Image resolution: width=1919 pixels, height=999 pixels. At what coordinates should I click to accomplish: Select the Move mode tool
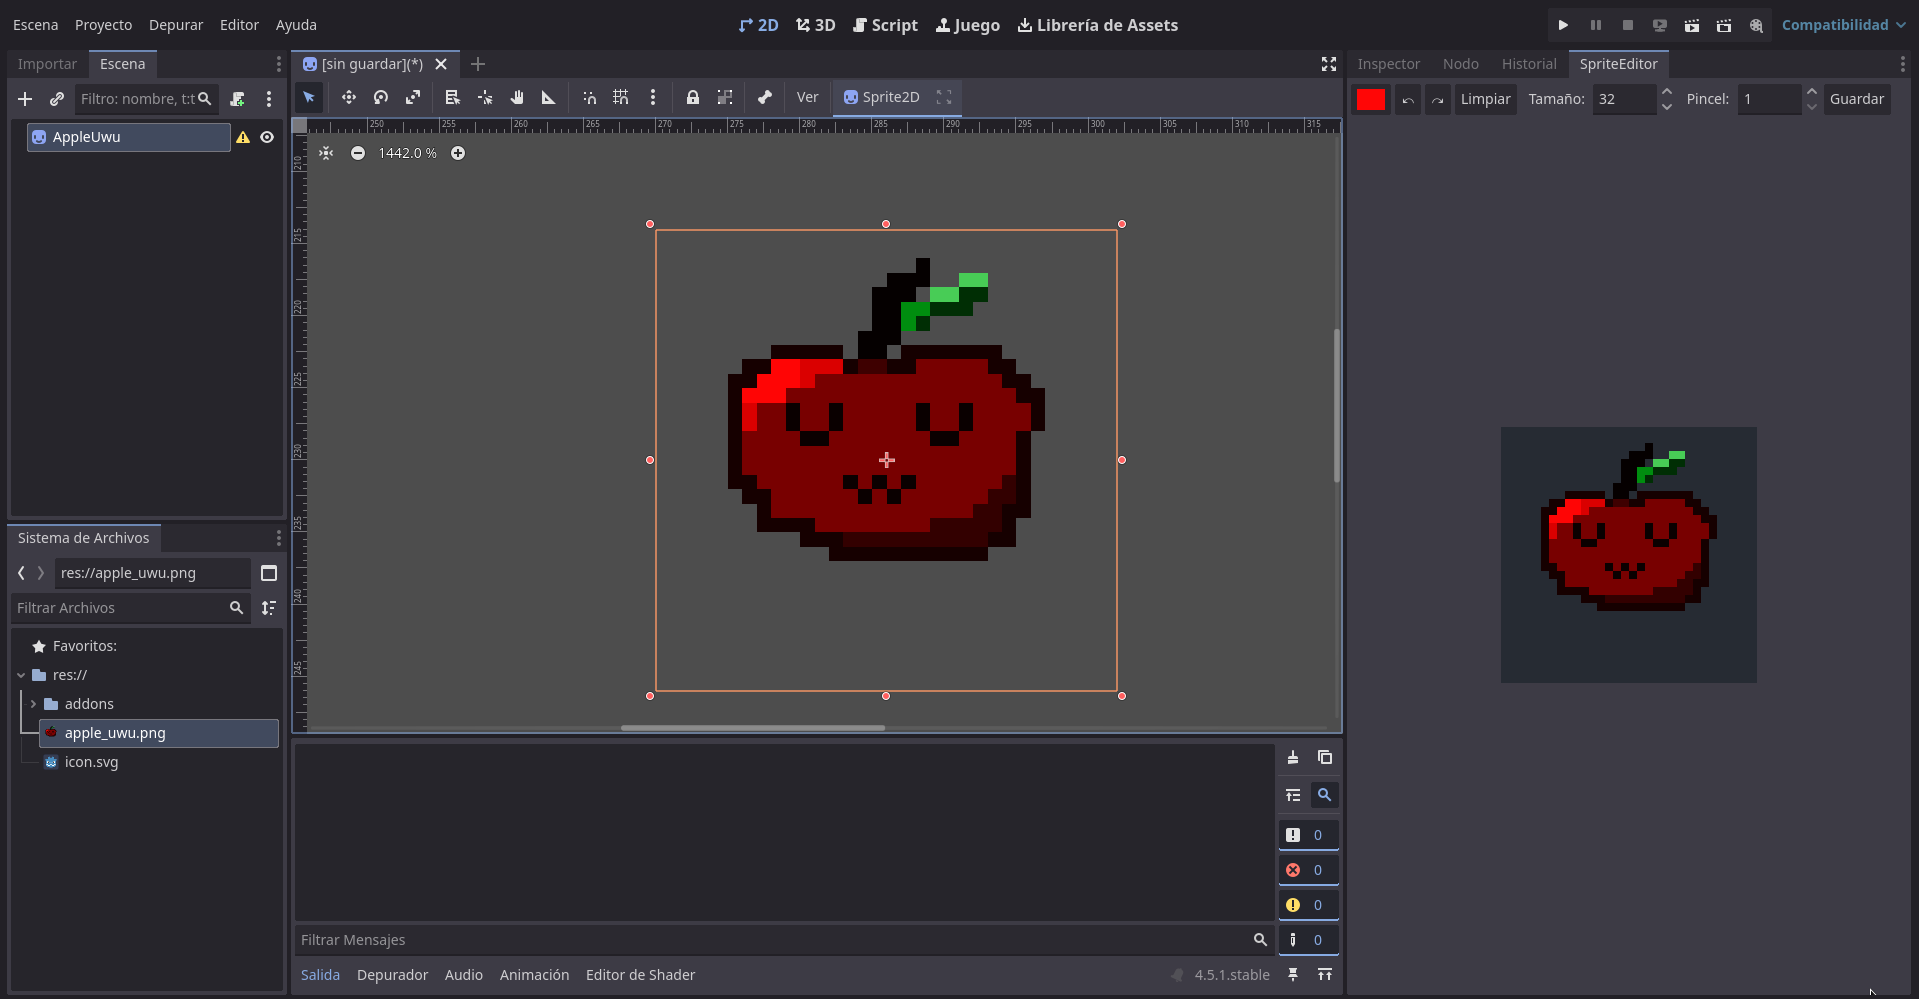348,97
